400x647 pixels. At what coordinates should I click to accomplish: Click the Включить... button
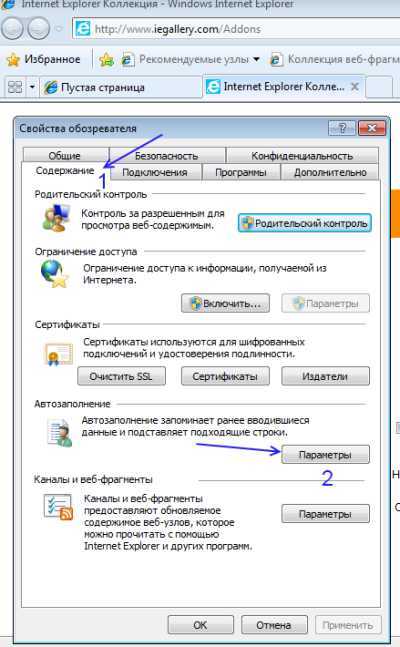coord(225,304)
